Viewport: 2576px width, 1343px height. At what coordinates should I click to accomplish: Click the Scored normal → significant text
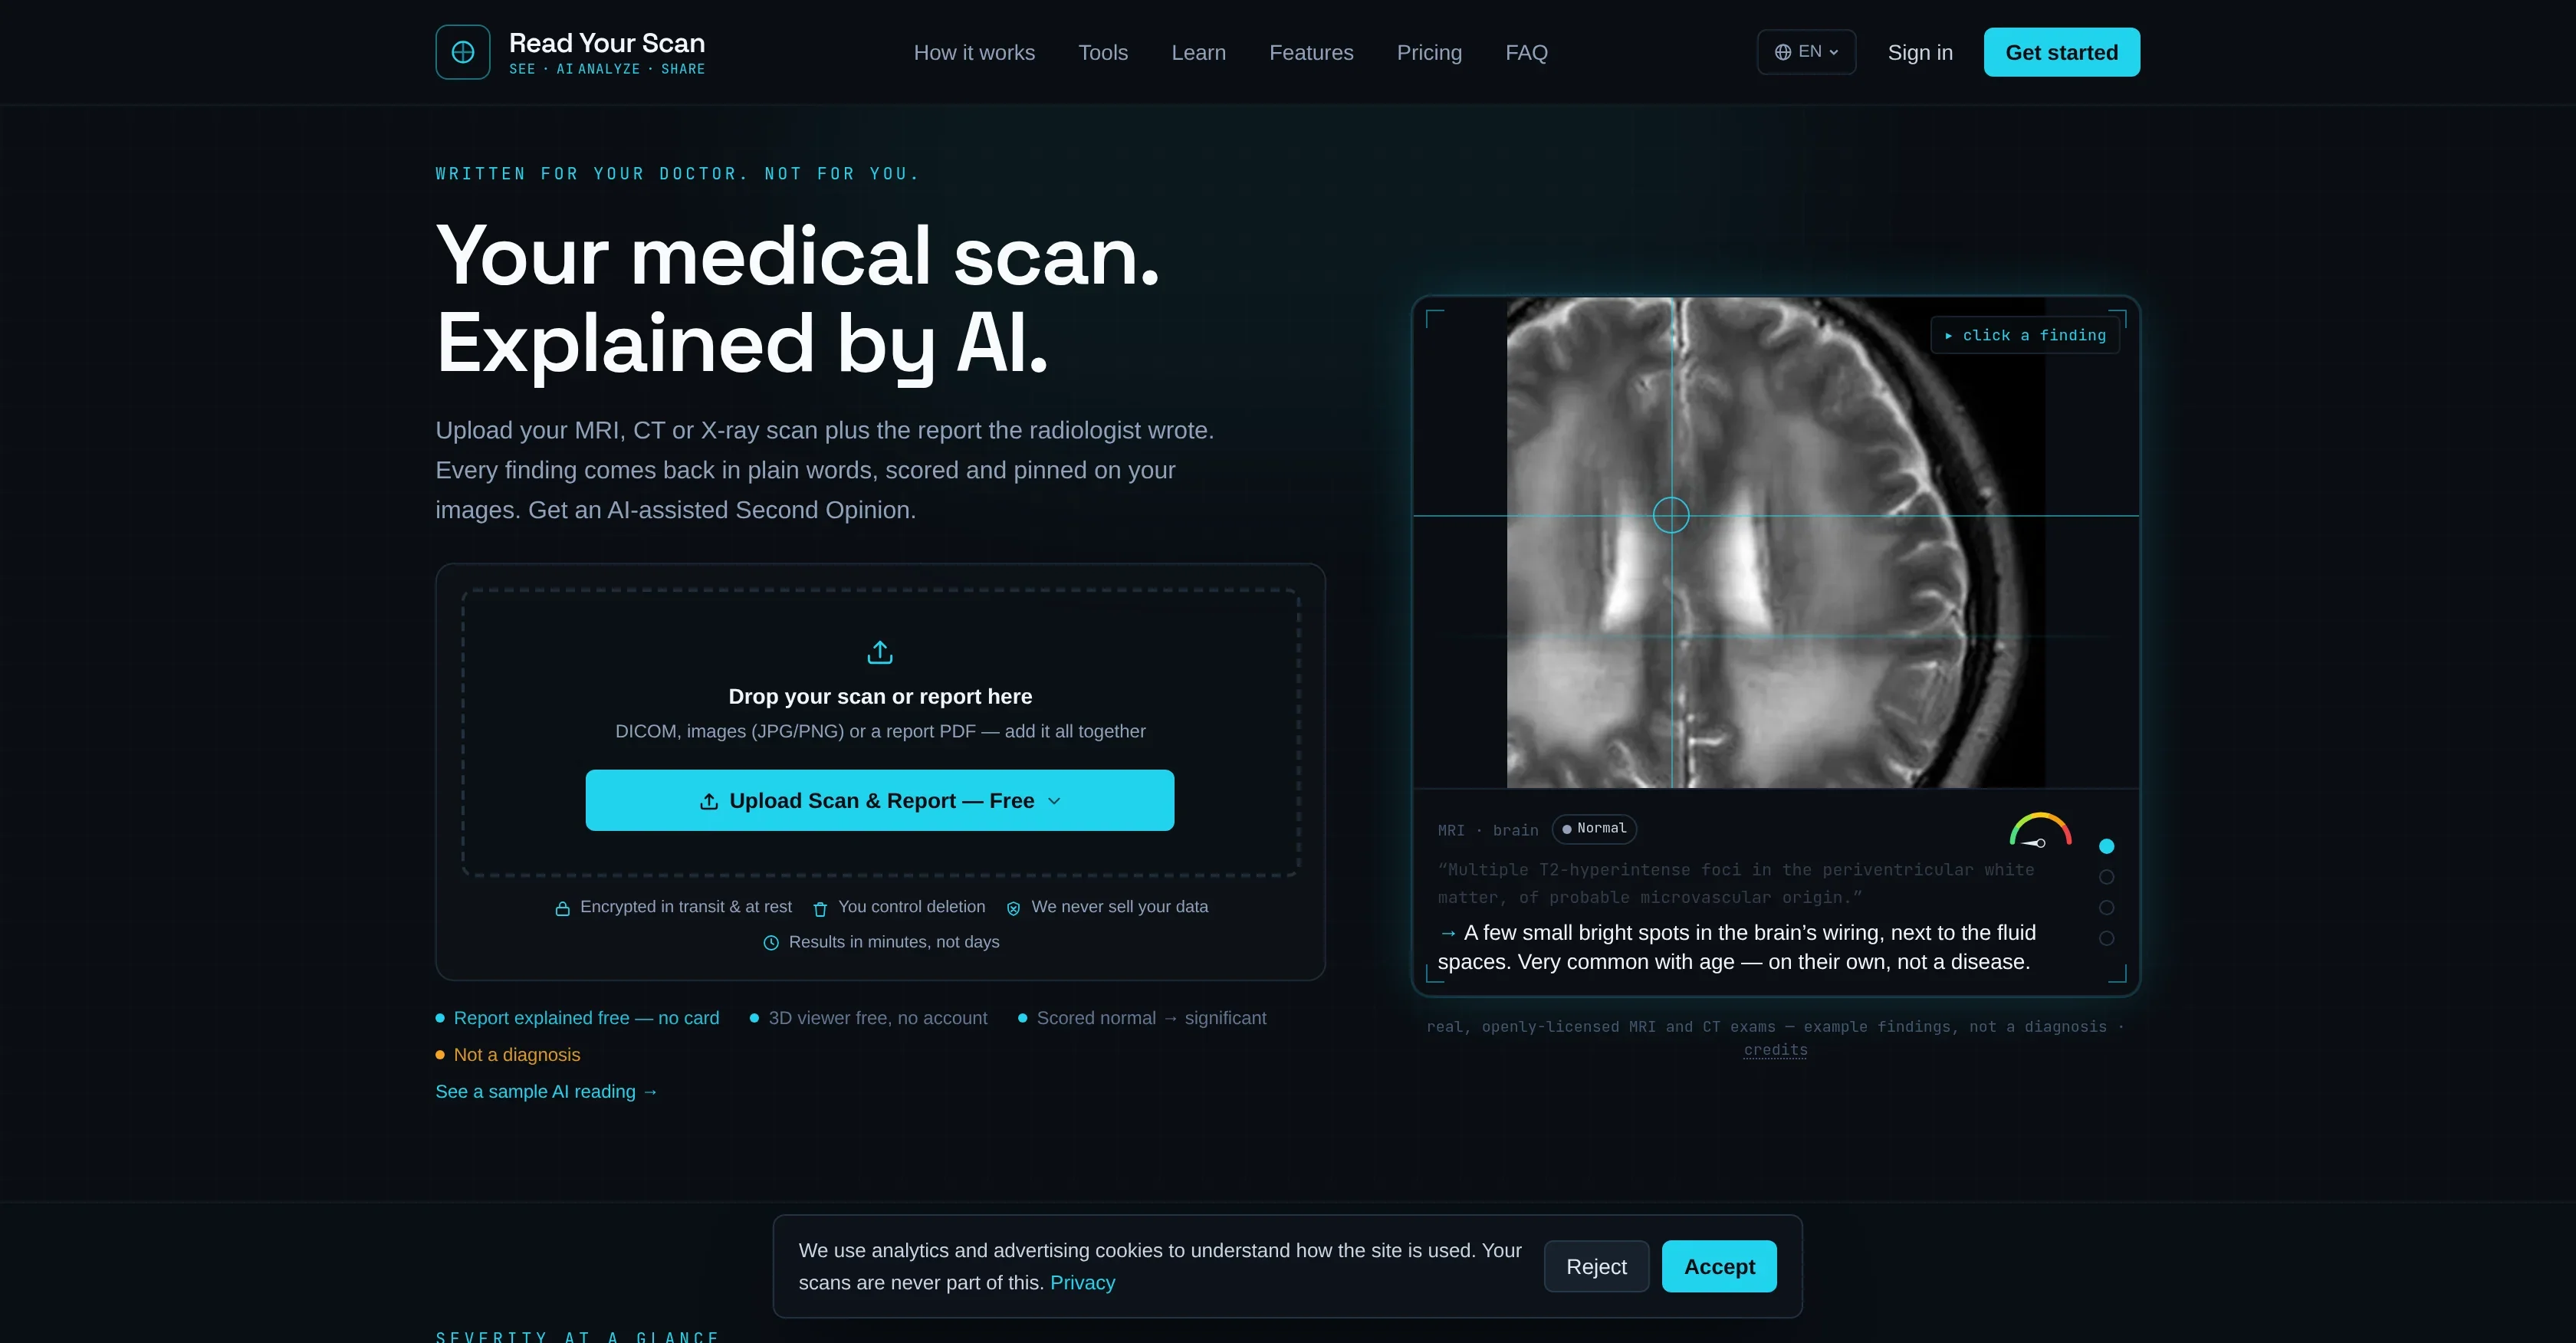coord(1151,1018)
